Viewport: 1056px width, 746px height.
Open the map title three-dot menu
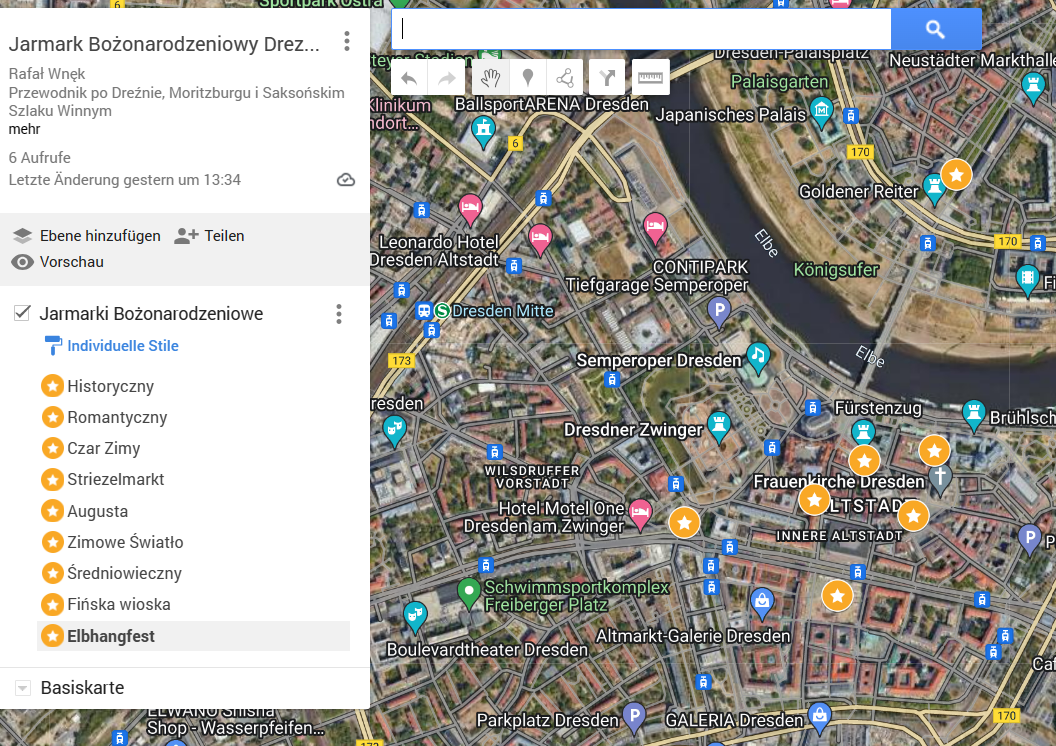tap(347, 42)
